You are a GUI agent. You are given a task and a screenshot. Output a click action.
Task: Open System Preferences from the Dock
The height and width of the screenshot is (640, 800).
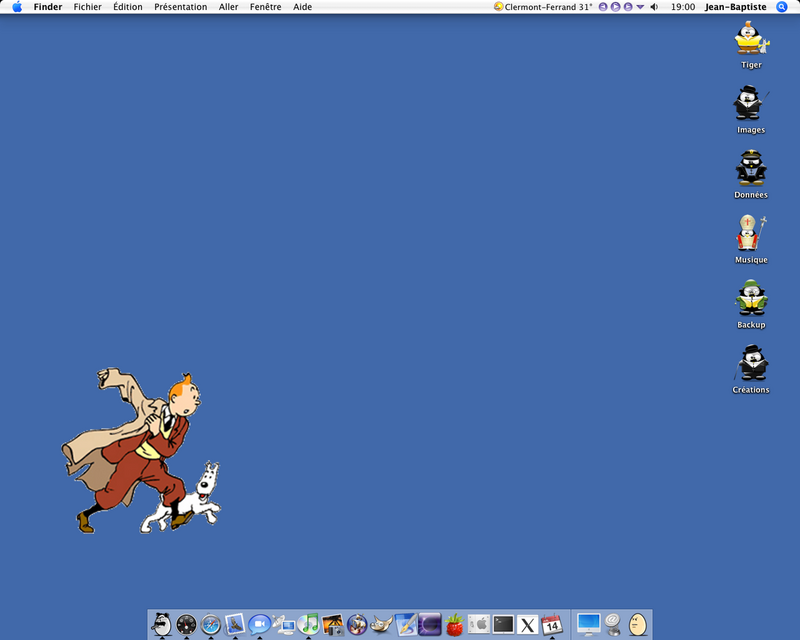coord(479,624)
